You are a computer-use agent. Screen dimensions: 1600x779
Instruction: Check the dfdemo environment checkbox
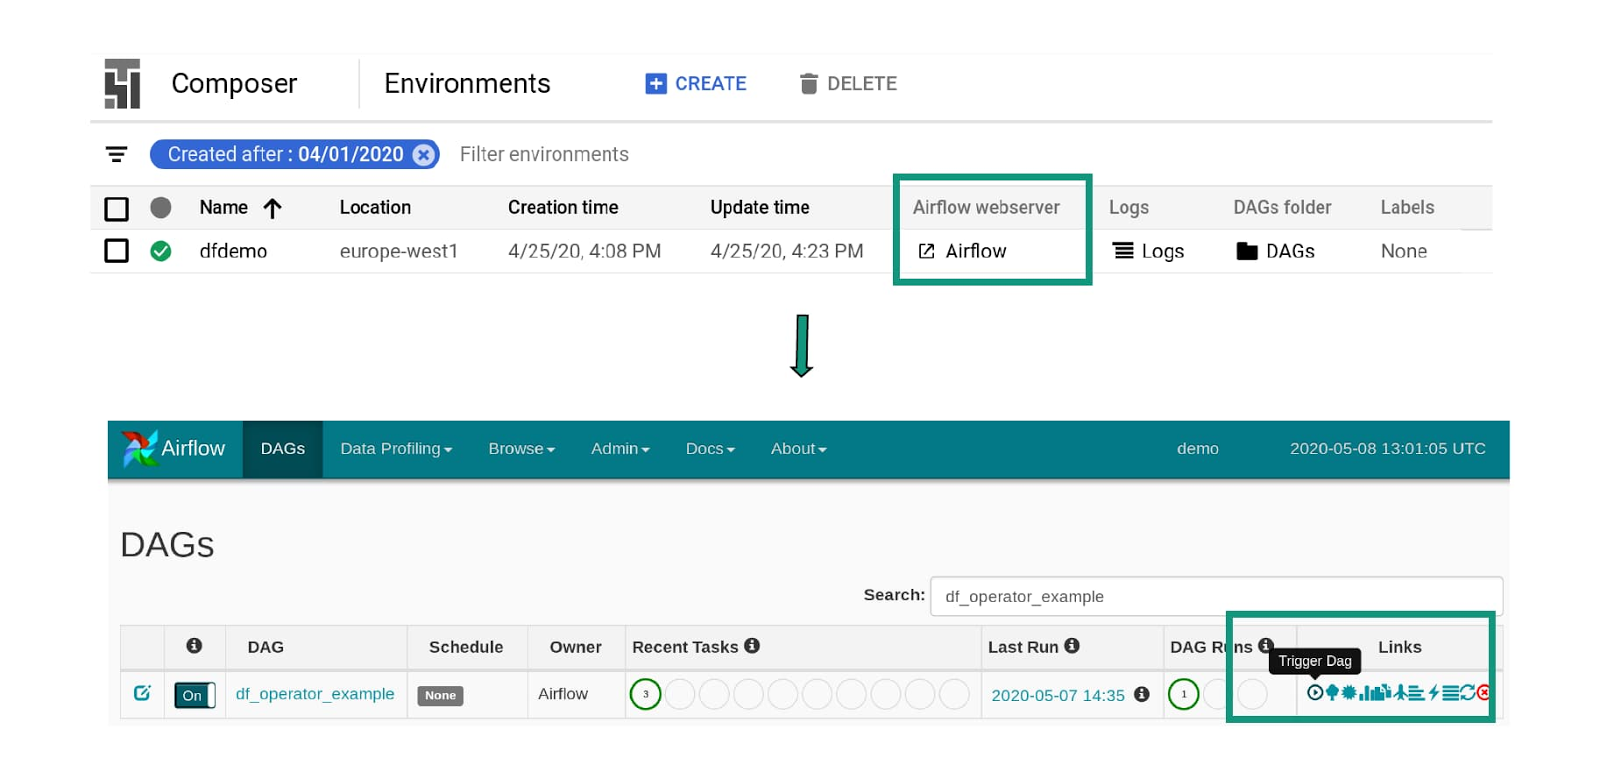(x=116, y=250)
